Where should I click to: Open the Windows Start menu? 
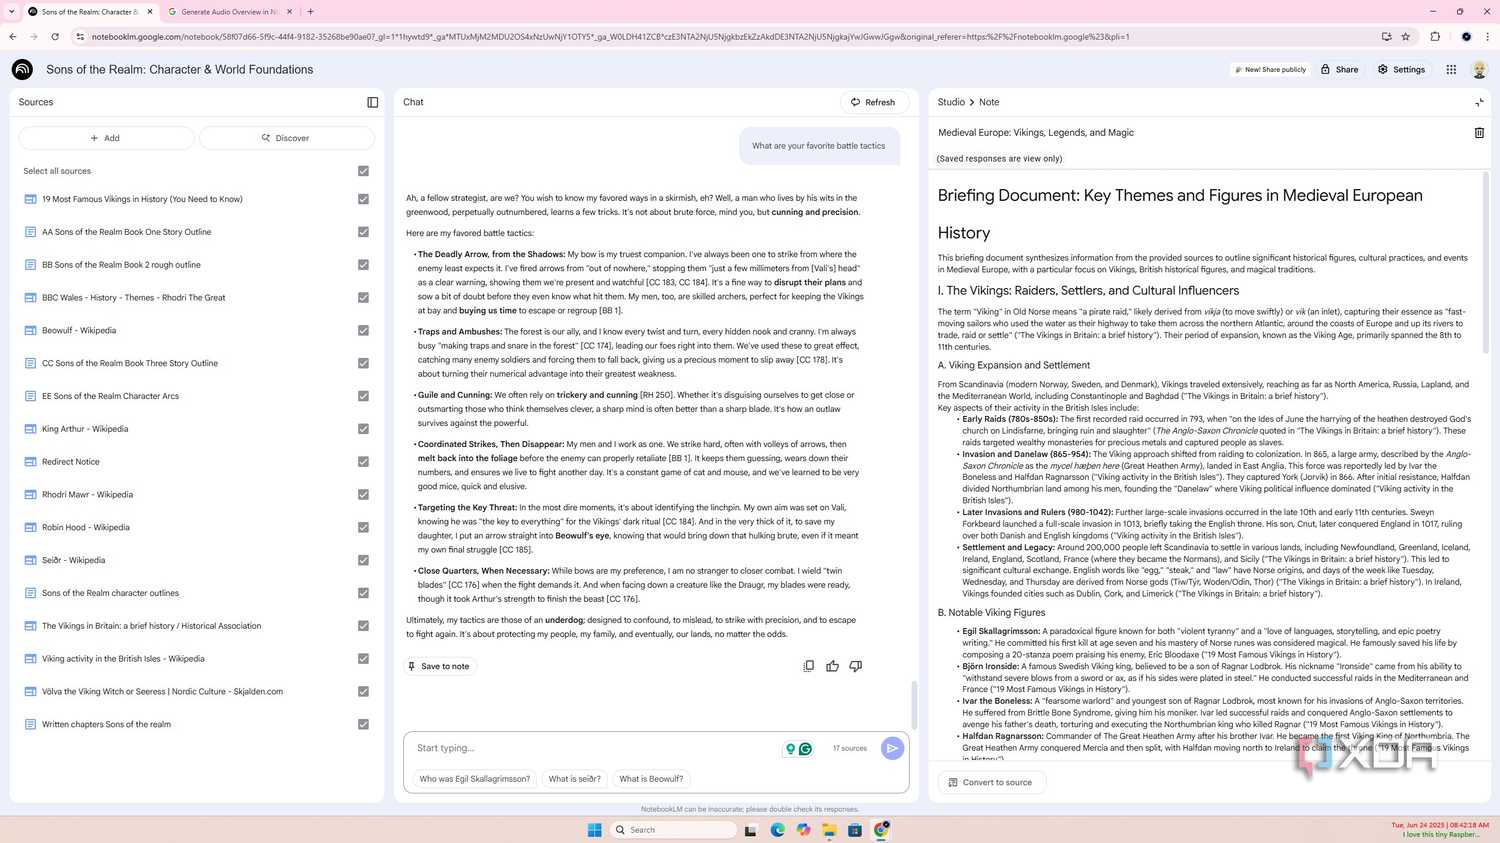[594, 830]
